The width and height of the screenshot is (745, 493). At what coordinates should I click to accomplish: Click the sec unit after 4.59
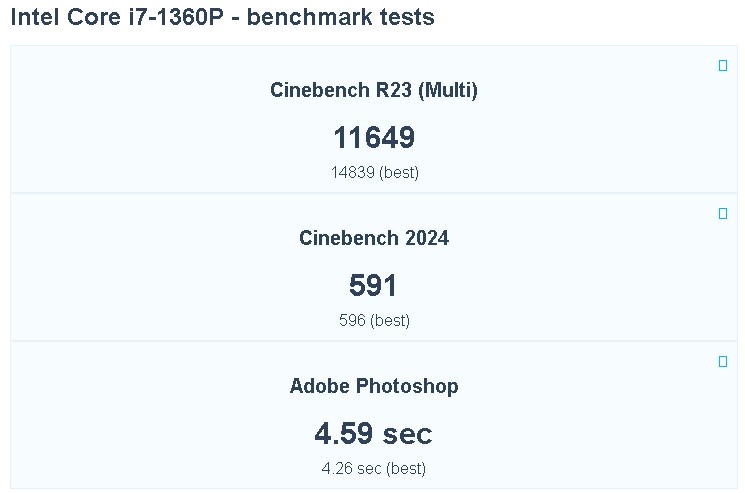407,434
